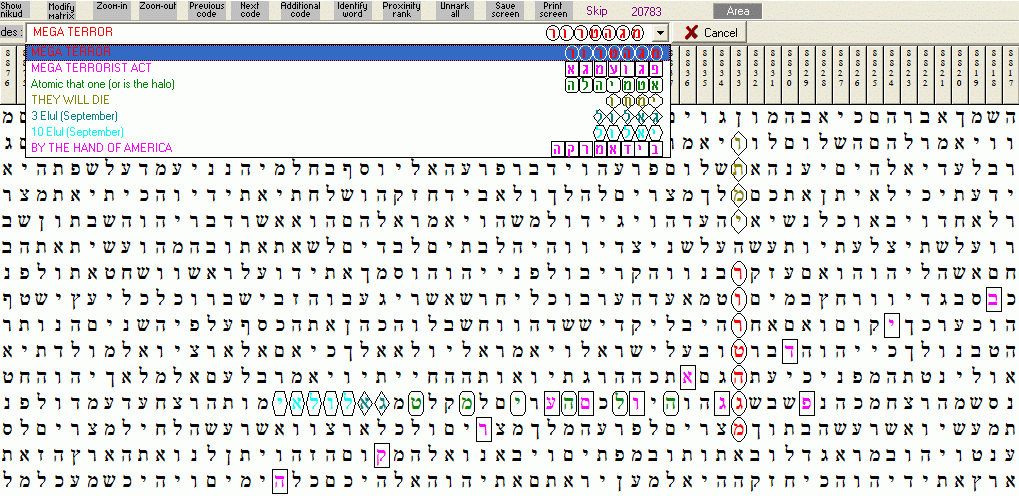Image resolution: width=1019 pixels, height=496 pixels.
Task: Select '10 Elul (September)' list entry
Action: pos(348,132)
